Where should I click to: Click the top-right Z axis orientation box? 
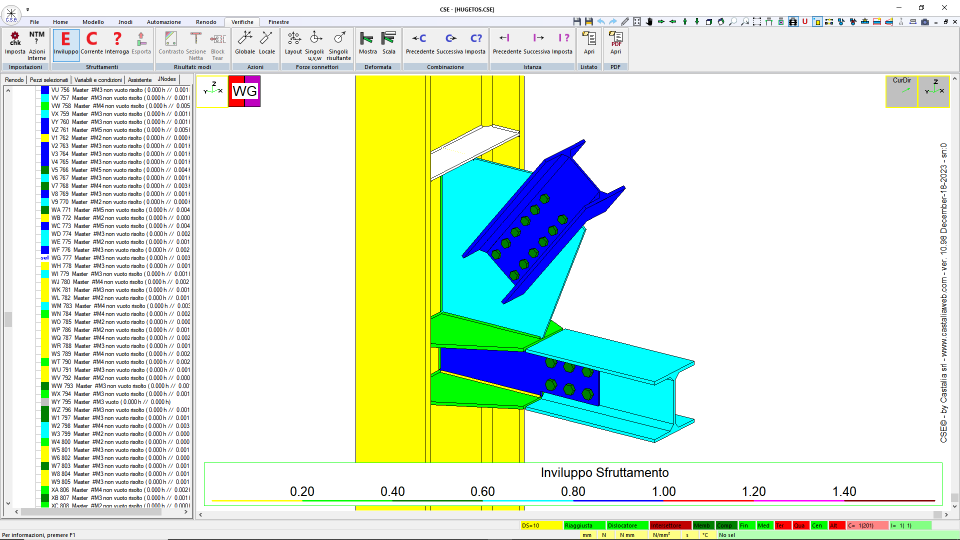click(934, 91)
